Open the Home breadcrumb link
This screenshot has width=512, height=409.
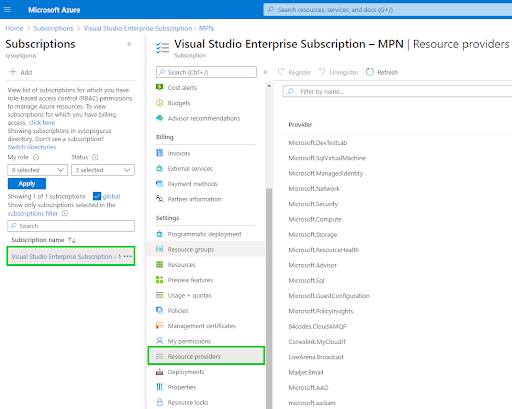tap(14, 28)
